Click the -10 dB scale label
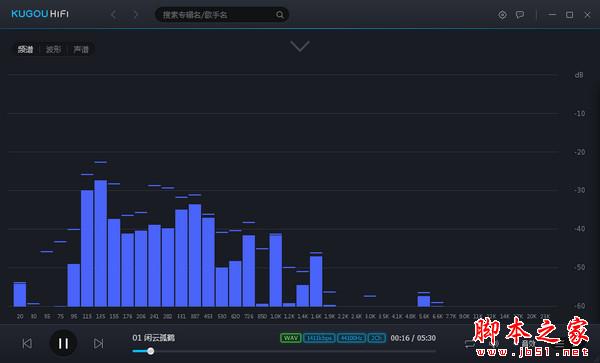 [580, 114]
